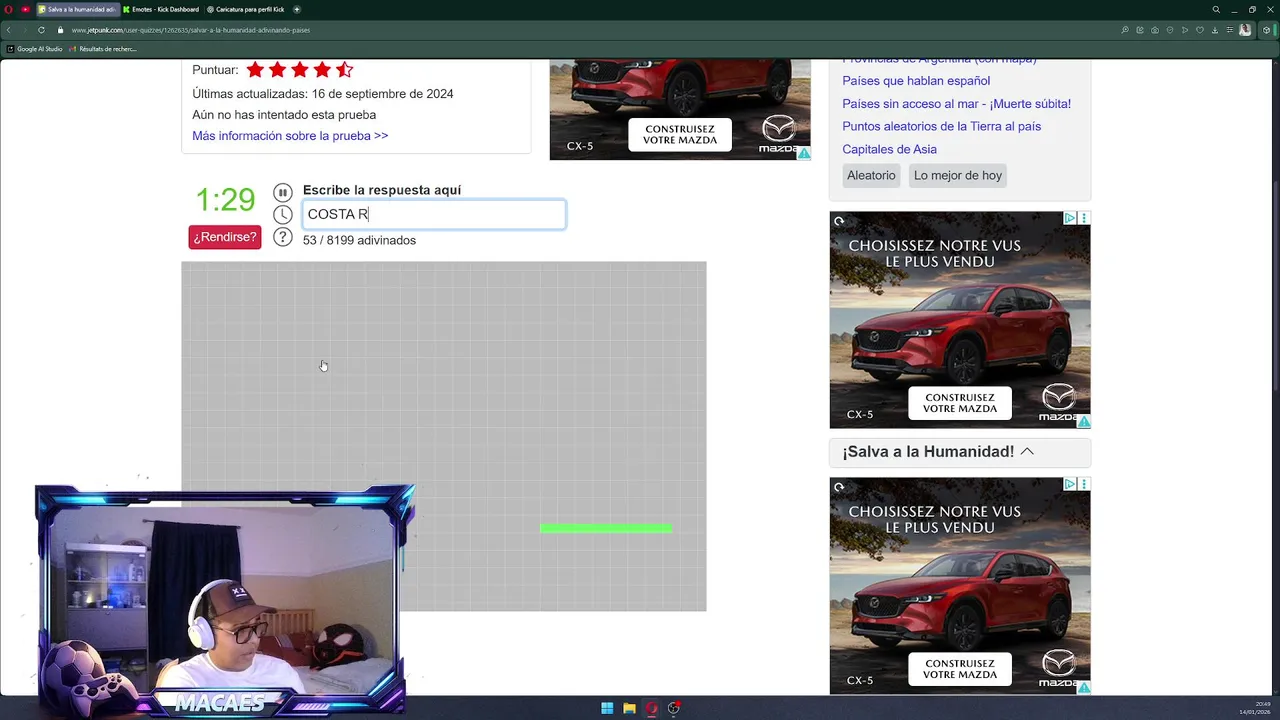Screen dimensions: 1280x720
Task: Add page to bookmarks with heart icon
Action: 1200,30
